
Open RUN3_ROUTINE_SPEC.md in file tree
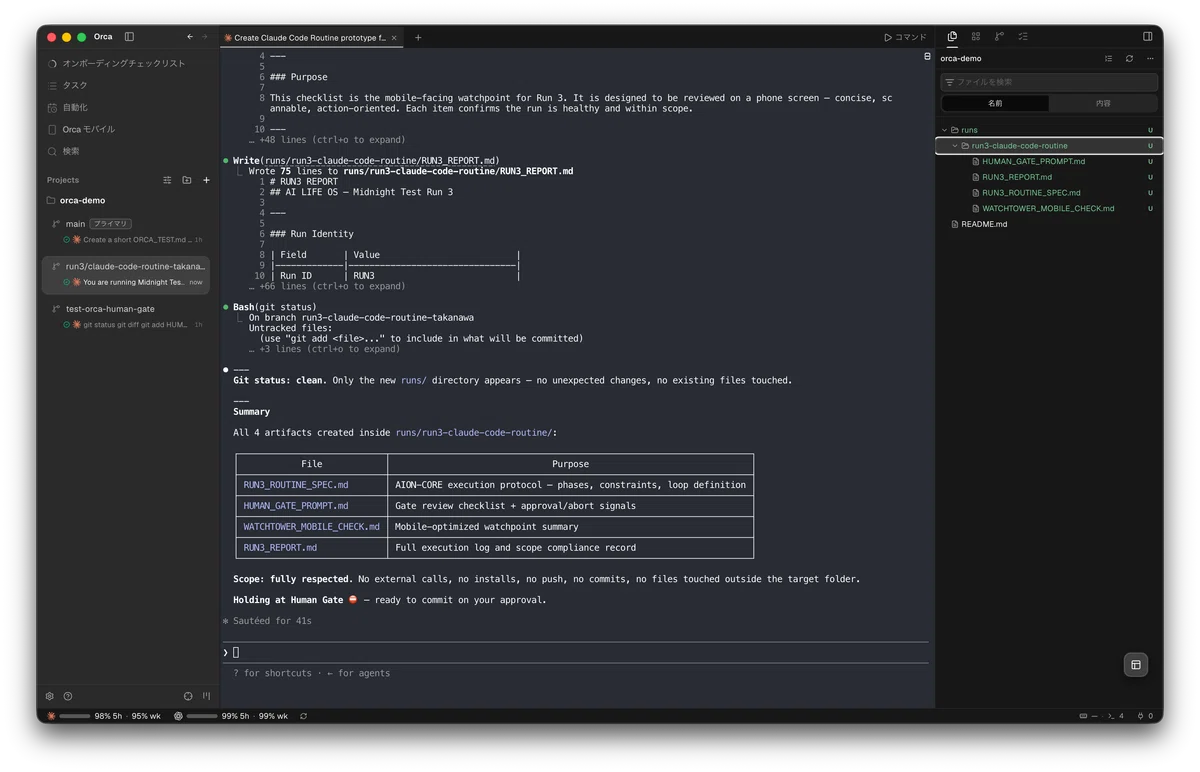click(x=1031, y=193)
